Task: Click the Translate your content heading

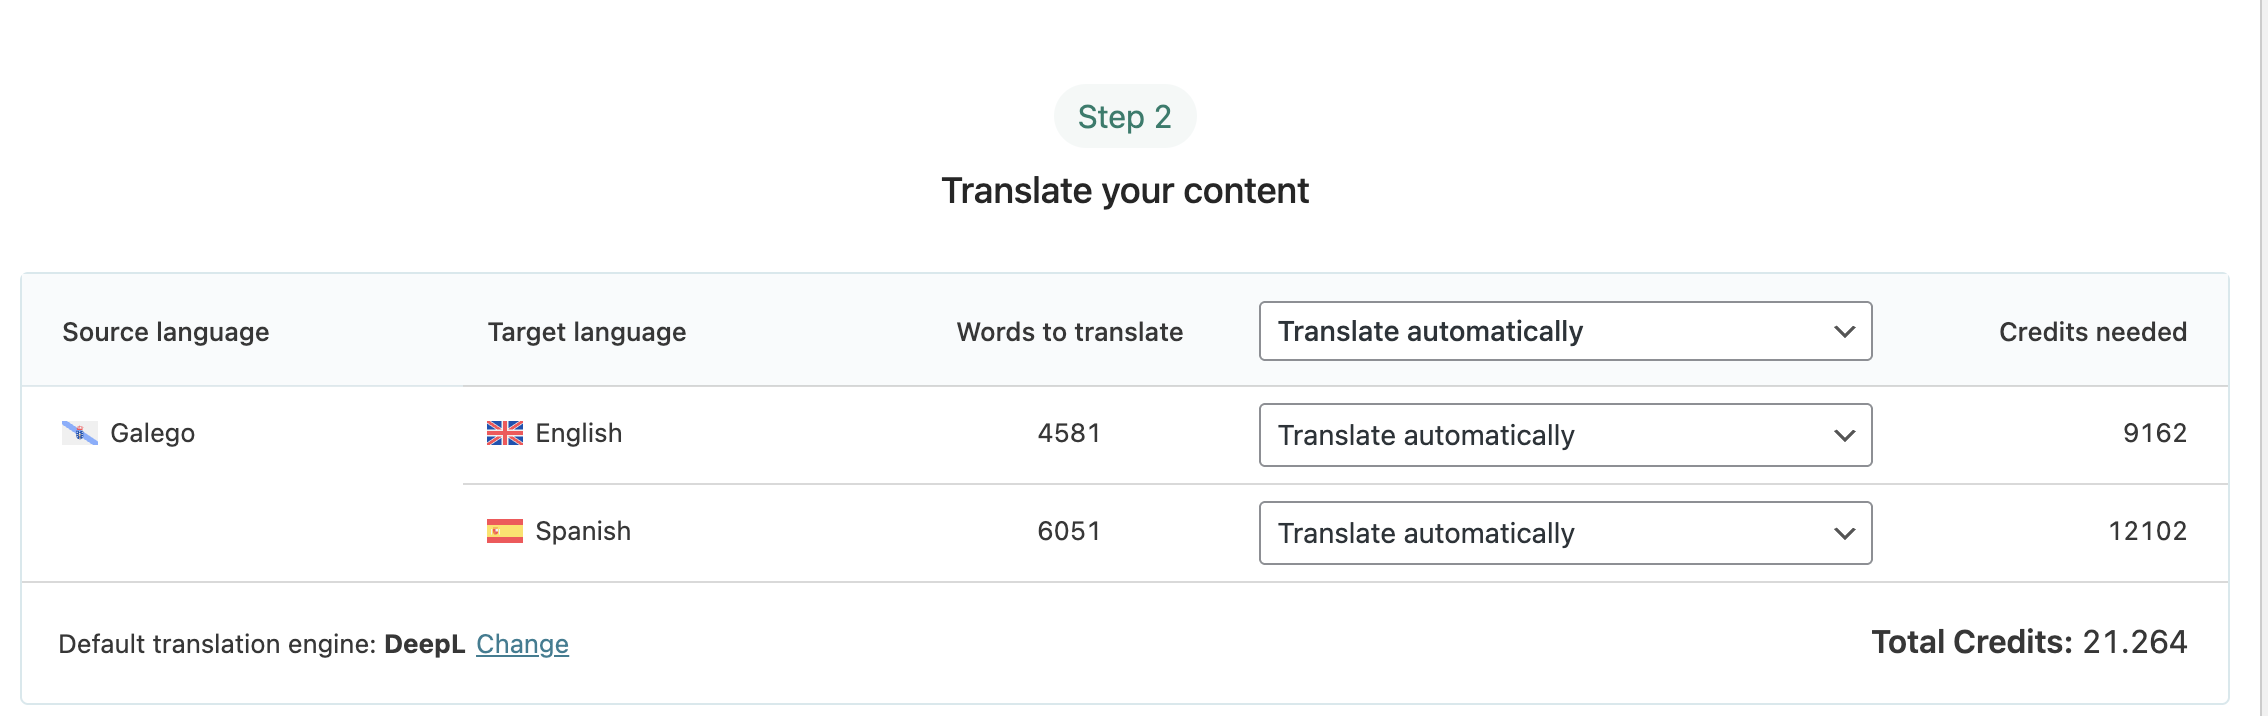Action: (x=1125, y=191)
